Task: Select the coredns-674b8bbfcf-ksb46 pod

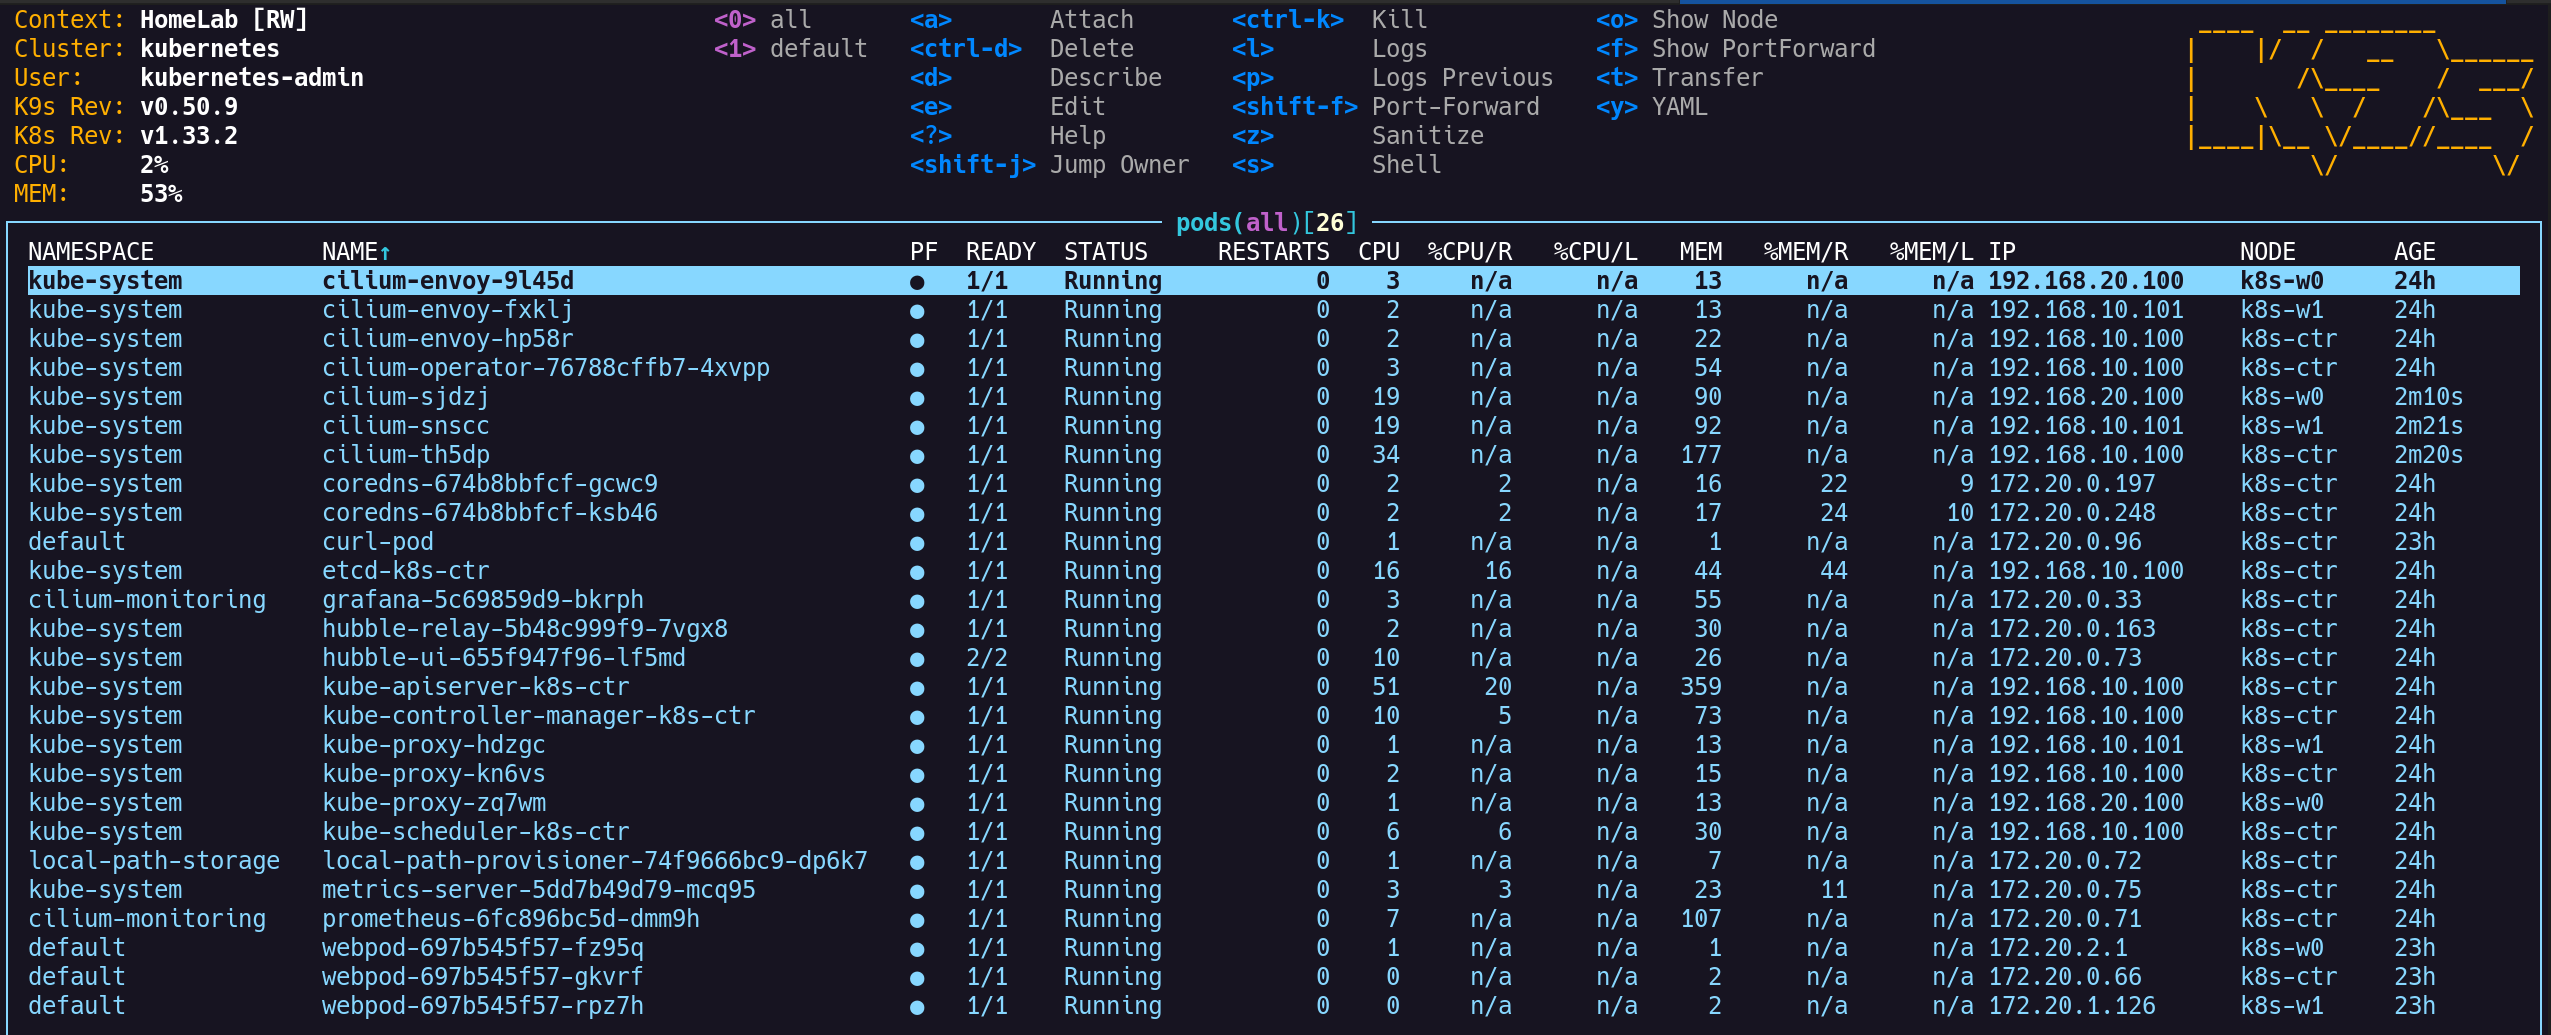Action: [1273, 513]
